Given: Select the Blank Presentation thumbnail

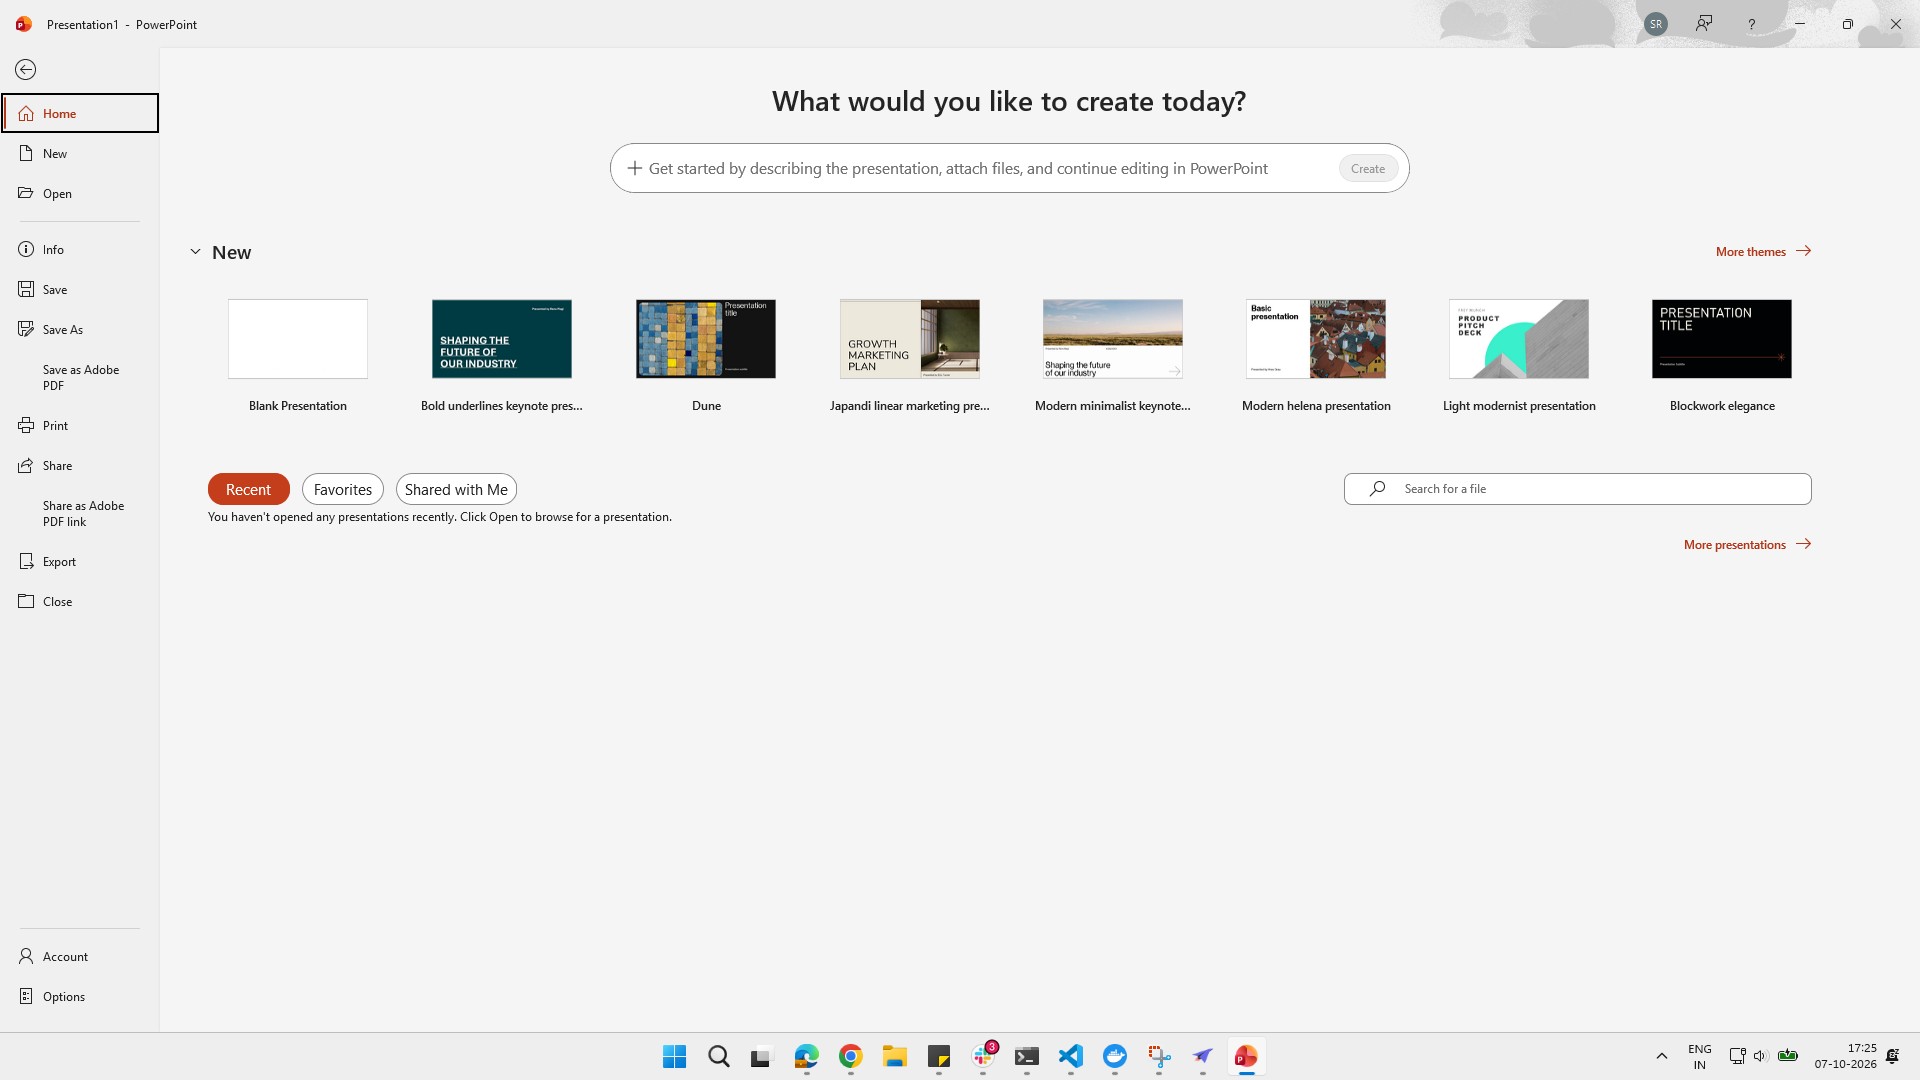Looking at the screenshot, I should coord(298,339).
